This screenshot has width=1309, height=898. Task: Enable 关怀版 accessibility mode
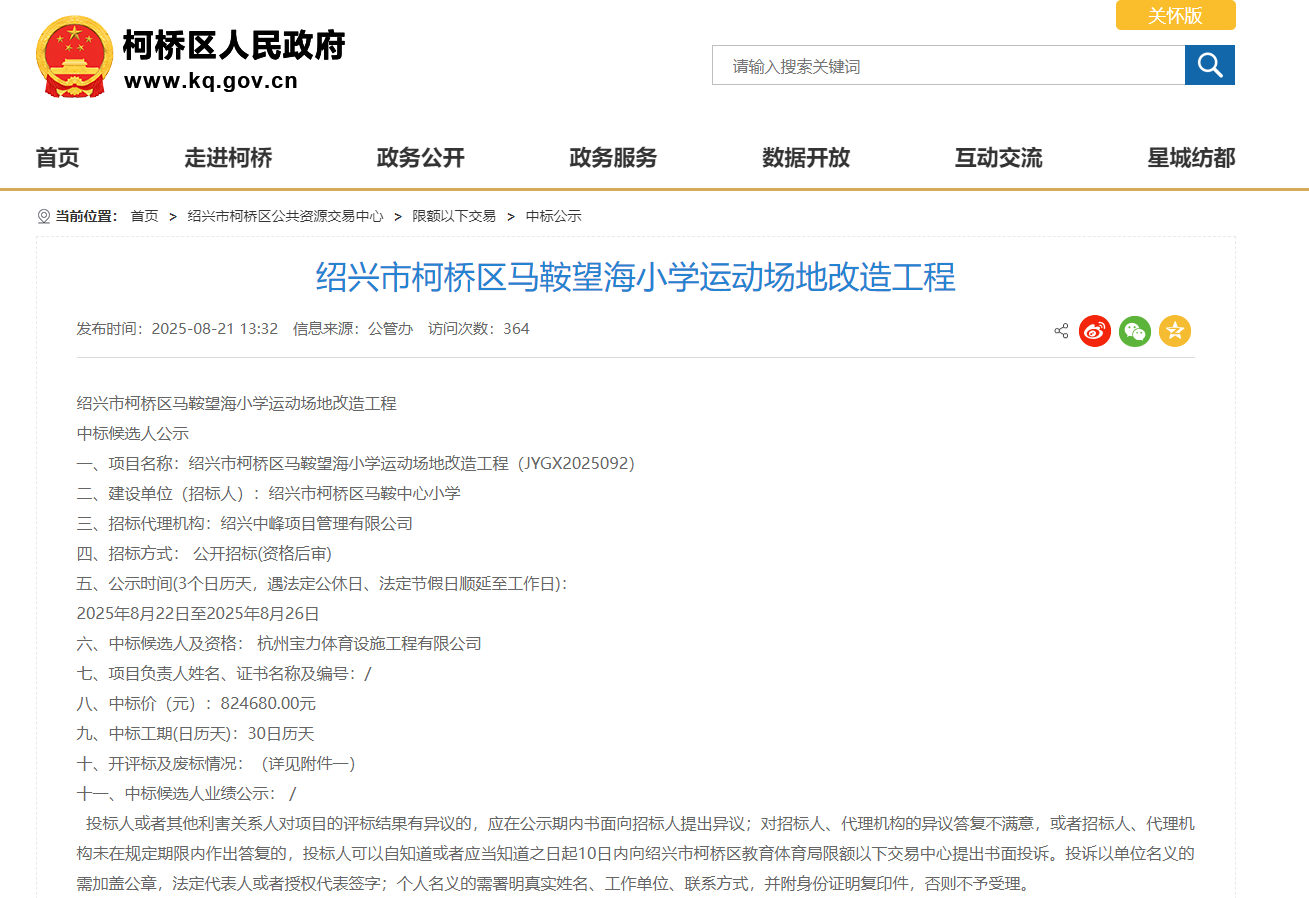[x=1175, y=16]
